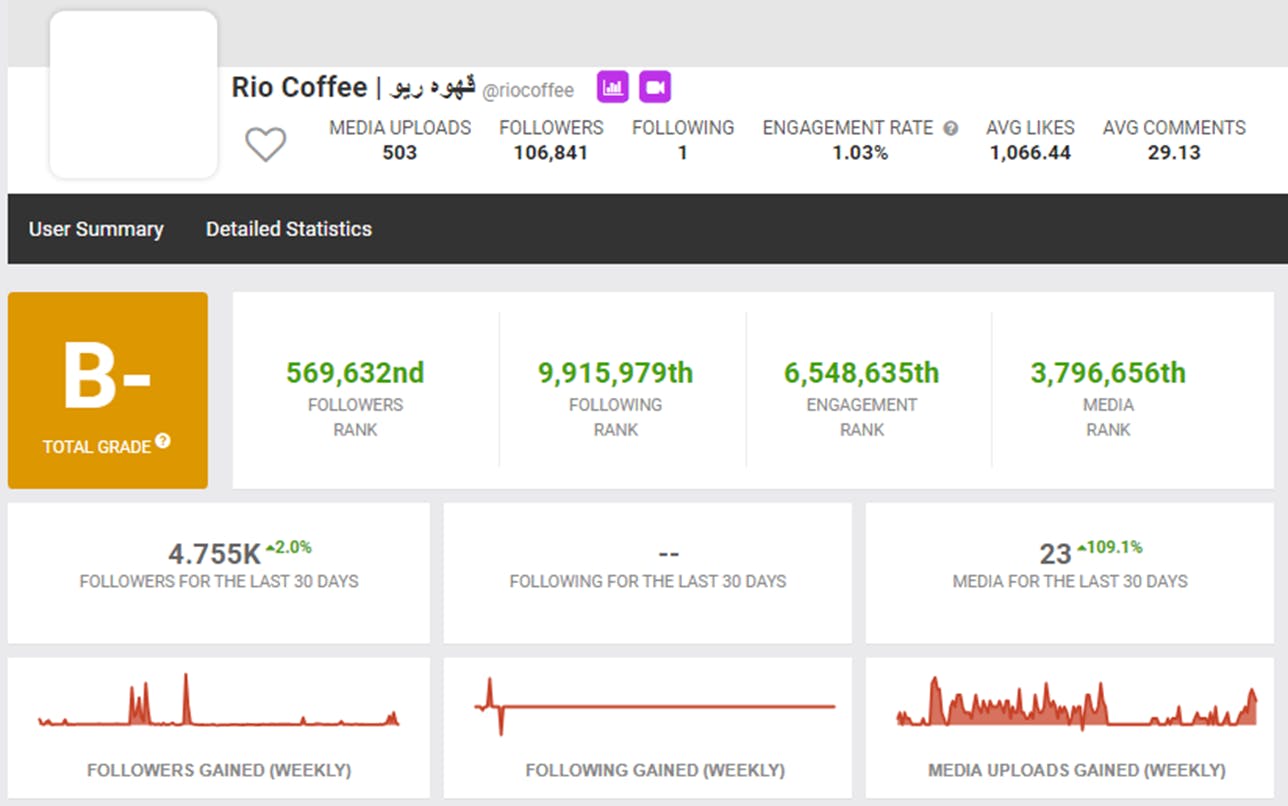
Task: Click the Following count 1
Action: (683, 153)
